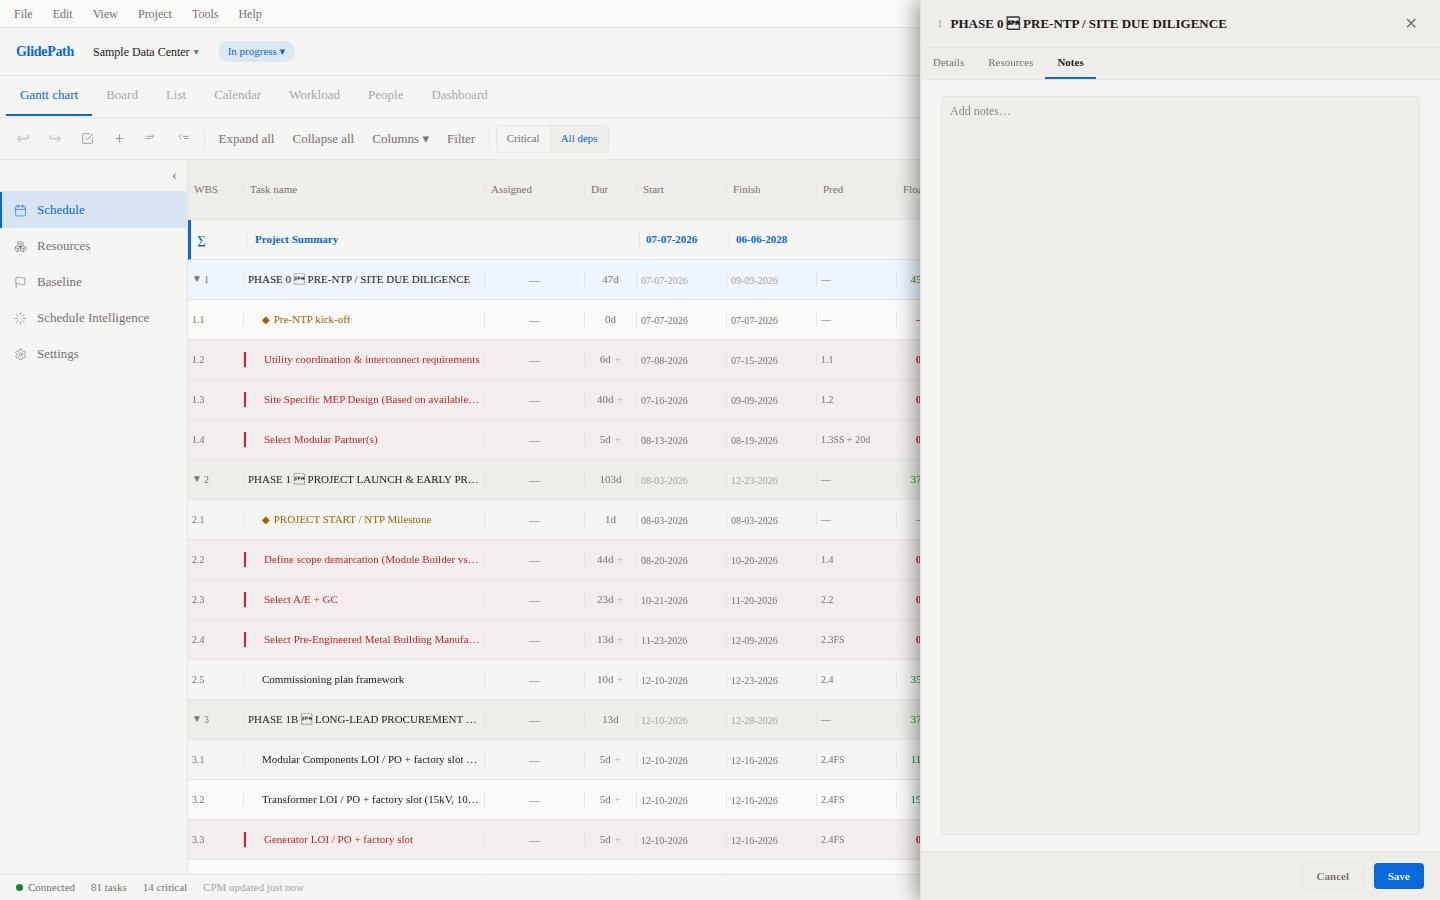
Task: Click the checkbox-edit toolbar icon
Action: [87, 139]
